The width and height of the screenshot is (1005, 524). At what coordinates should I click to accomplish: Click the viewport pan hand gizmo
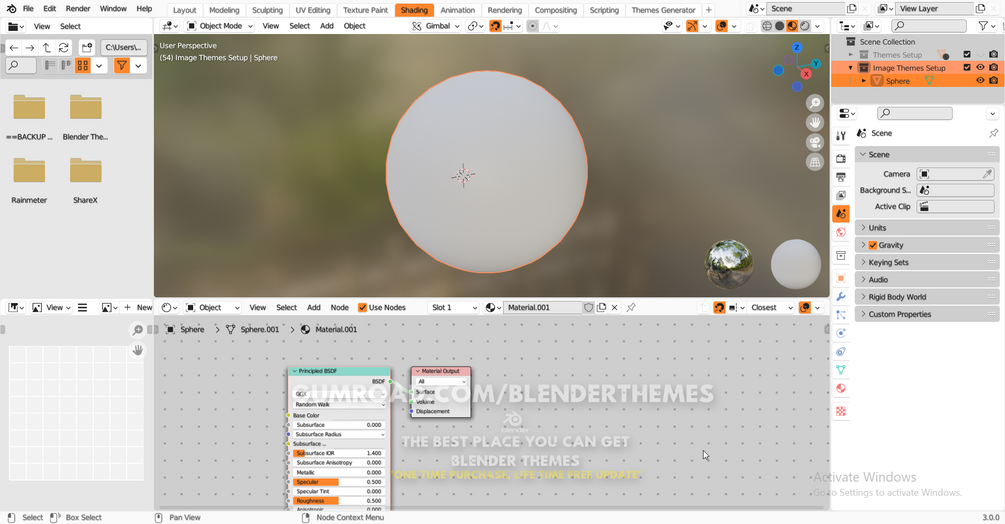coord(815,122)
